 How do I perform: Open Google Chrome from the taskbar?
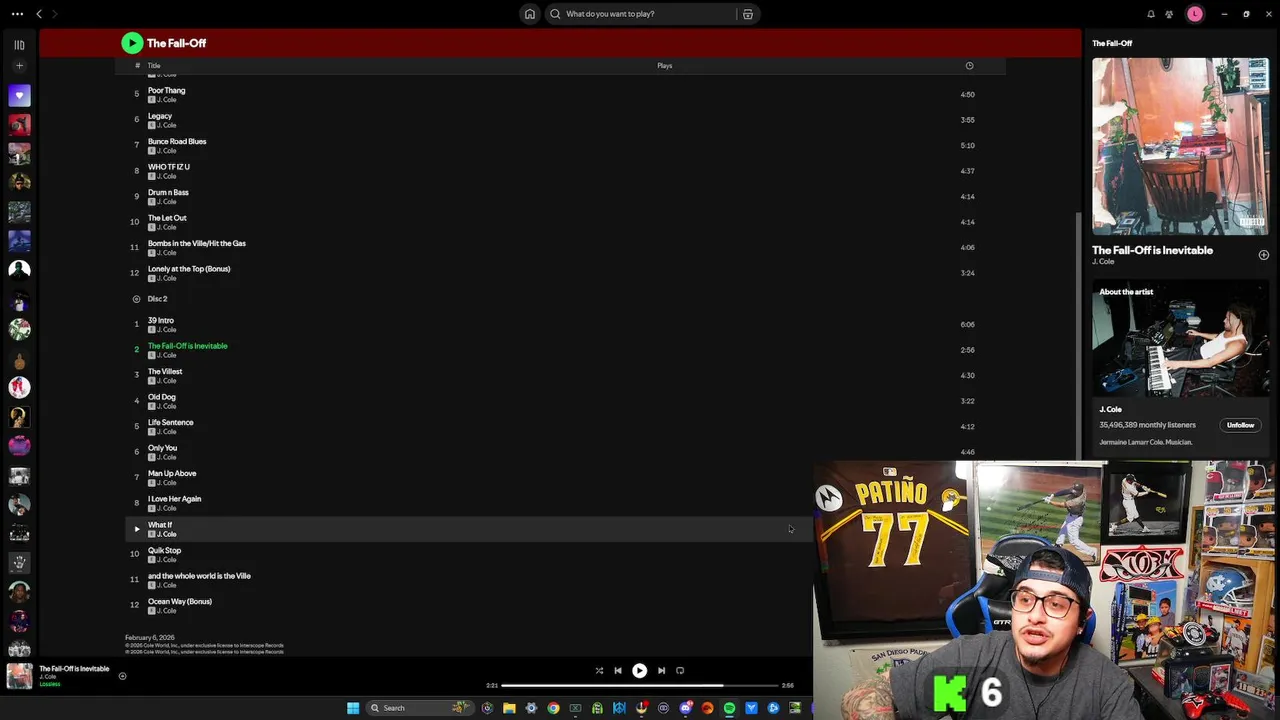click(x=553, y=708)
